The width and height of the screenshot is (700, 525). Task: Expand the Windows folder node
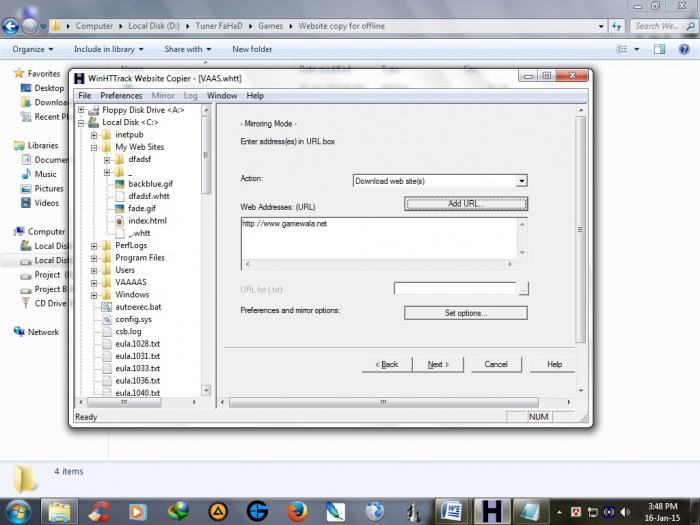[94, 295]
